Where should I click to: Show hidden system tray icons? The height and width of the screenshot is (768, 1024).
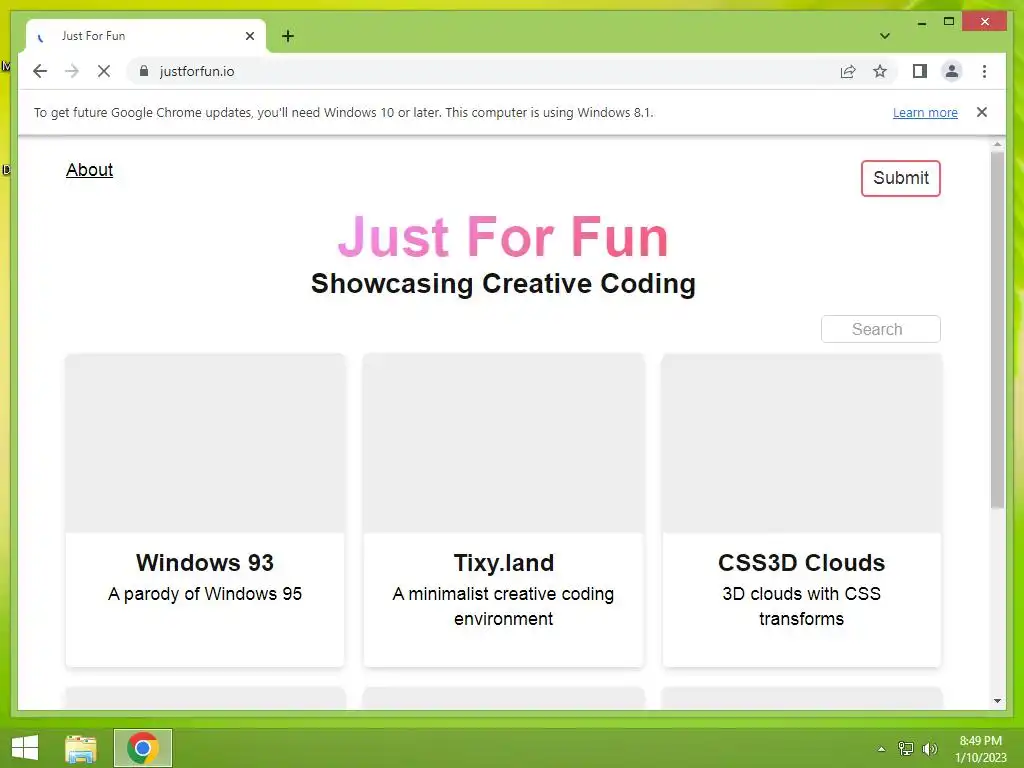coord(882,749)
